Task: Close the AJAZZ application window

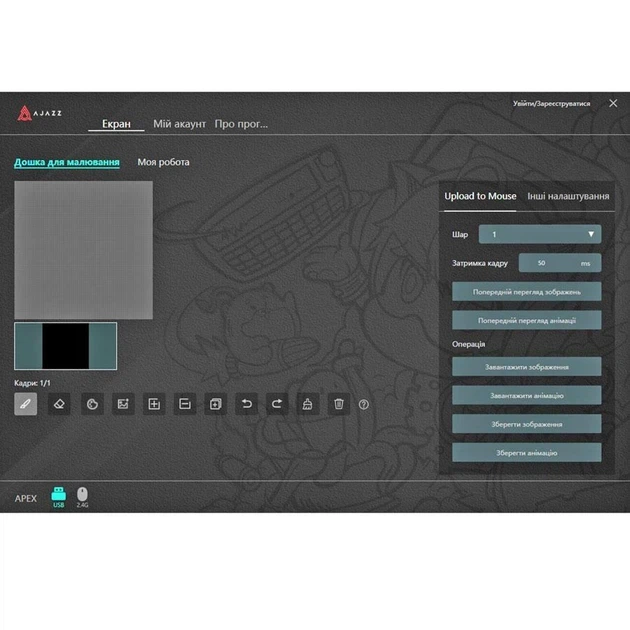Action: 613,103
